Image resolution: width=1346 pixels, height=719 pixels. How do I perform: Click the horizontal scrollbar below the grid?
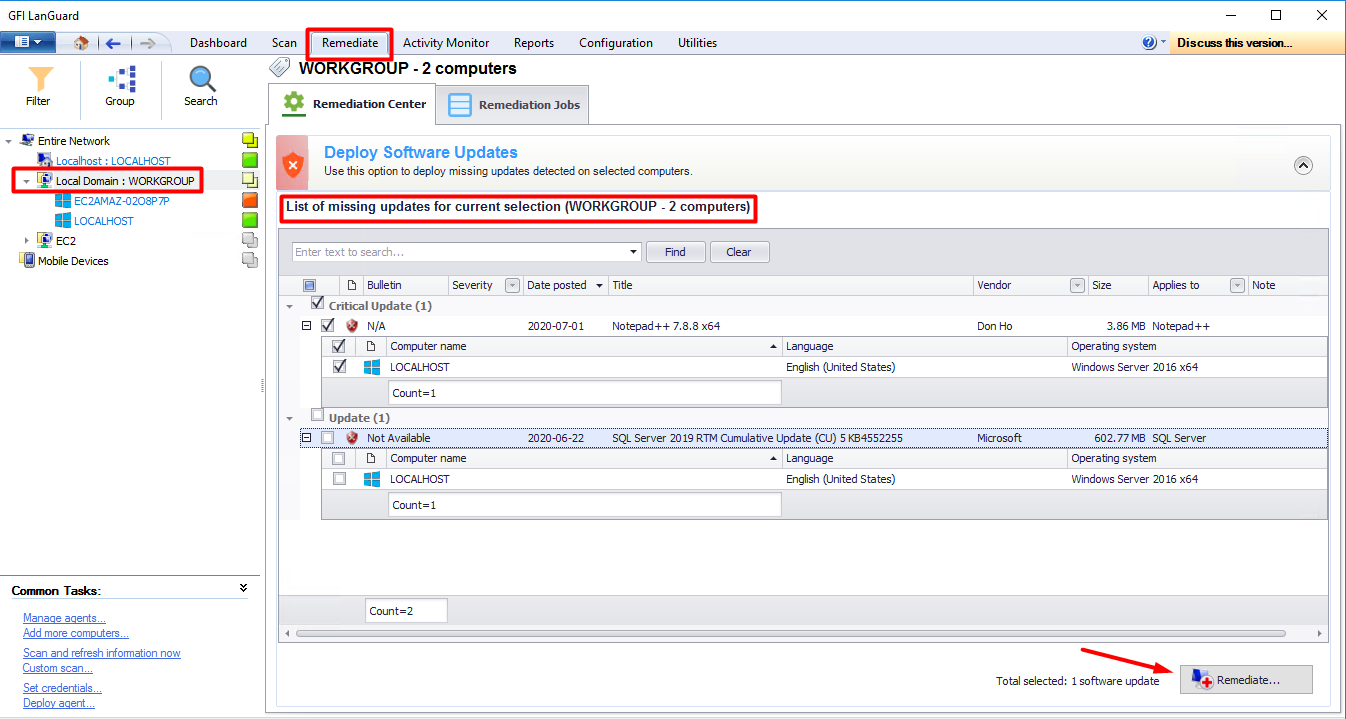click(791, 633)
